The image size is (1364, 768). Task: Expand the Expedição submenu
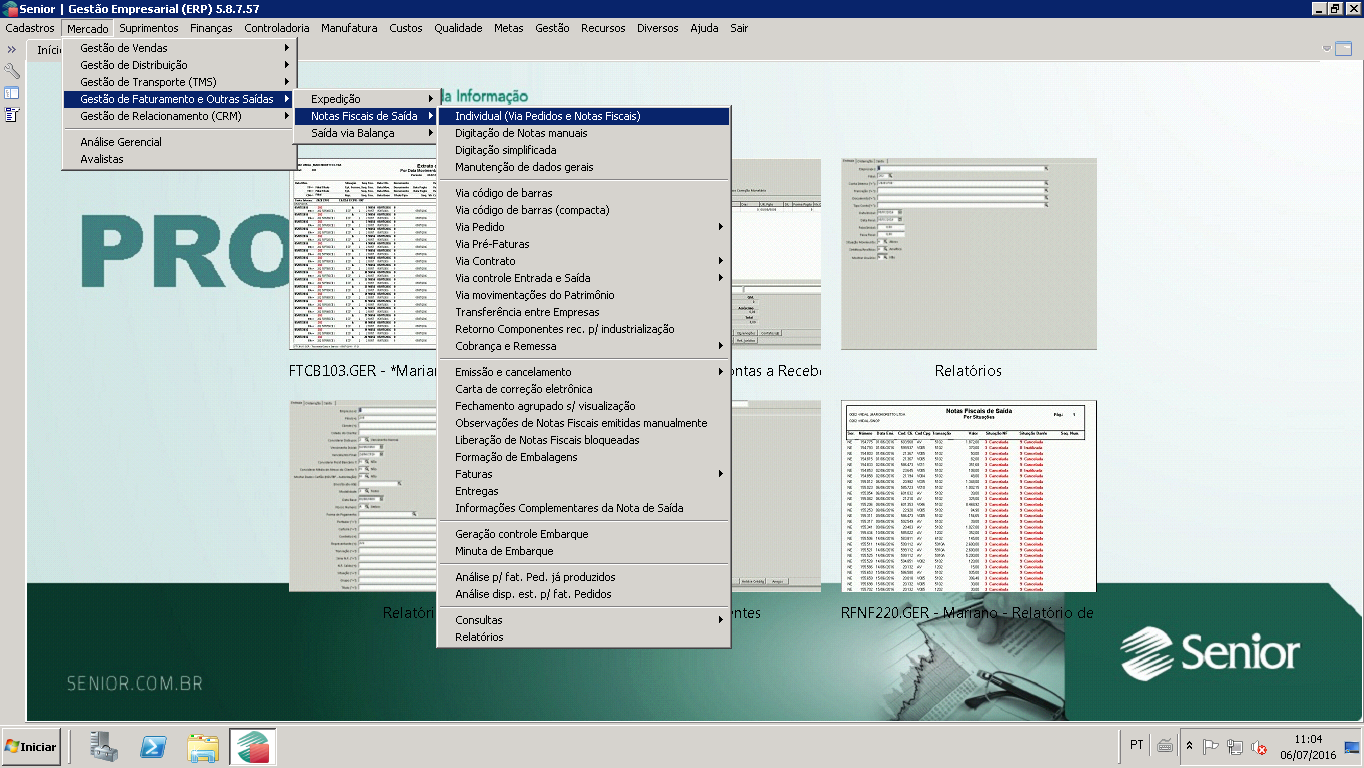pos(367,99)
